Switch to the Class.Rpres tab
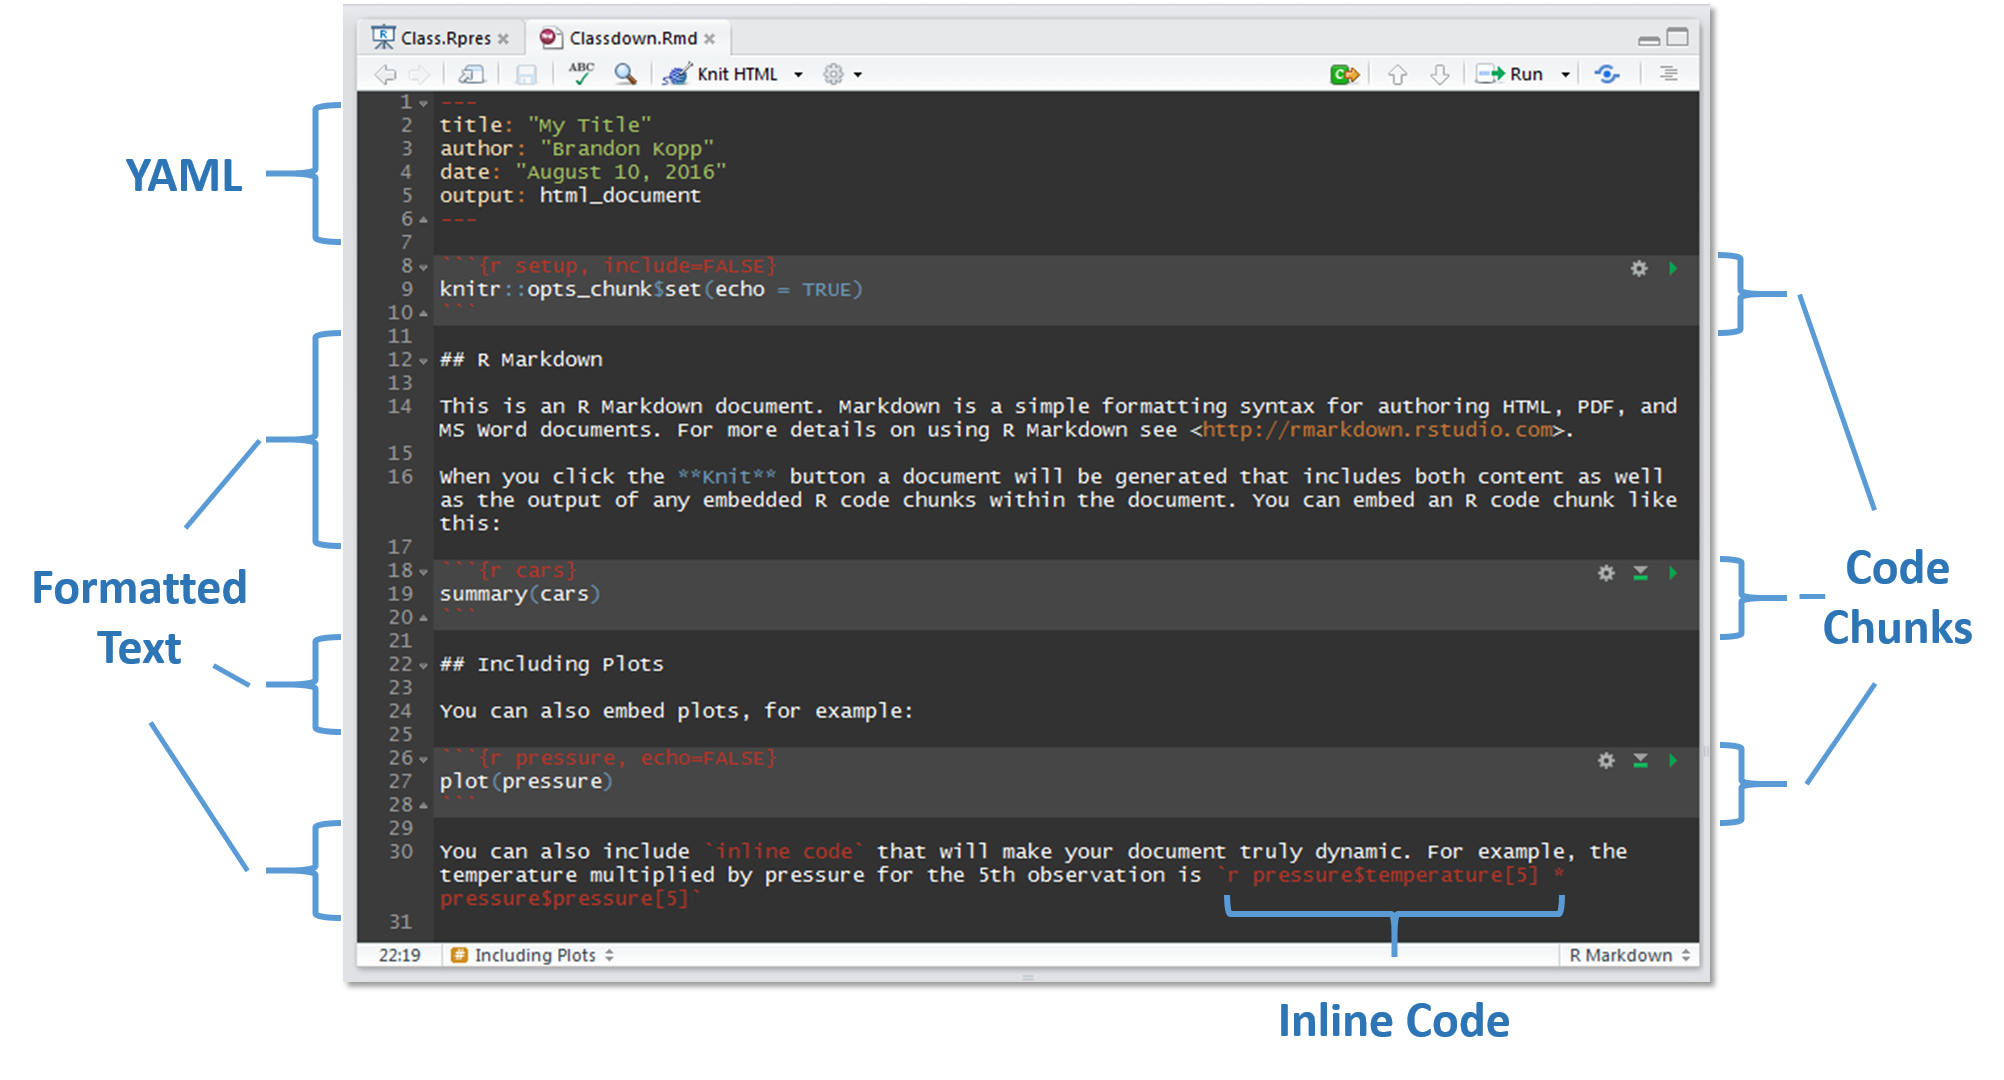 (x=440, y=38)
